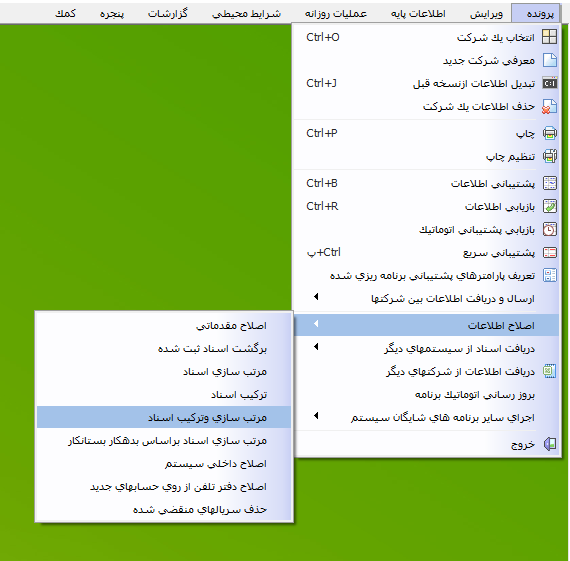
Task: Click highlighted مرتب سازي وتركيب اسناد
Action: 164,417
